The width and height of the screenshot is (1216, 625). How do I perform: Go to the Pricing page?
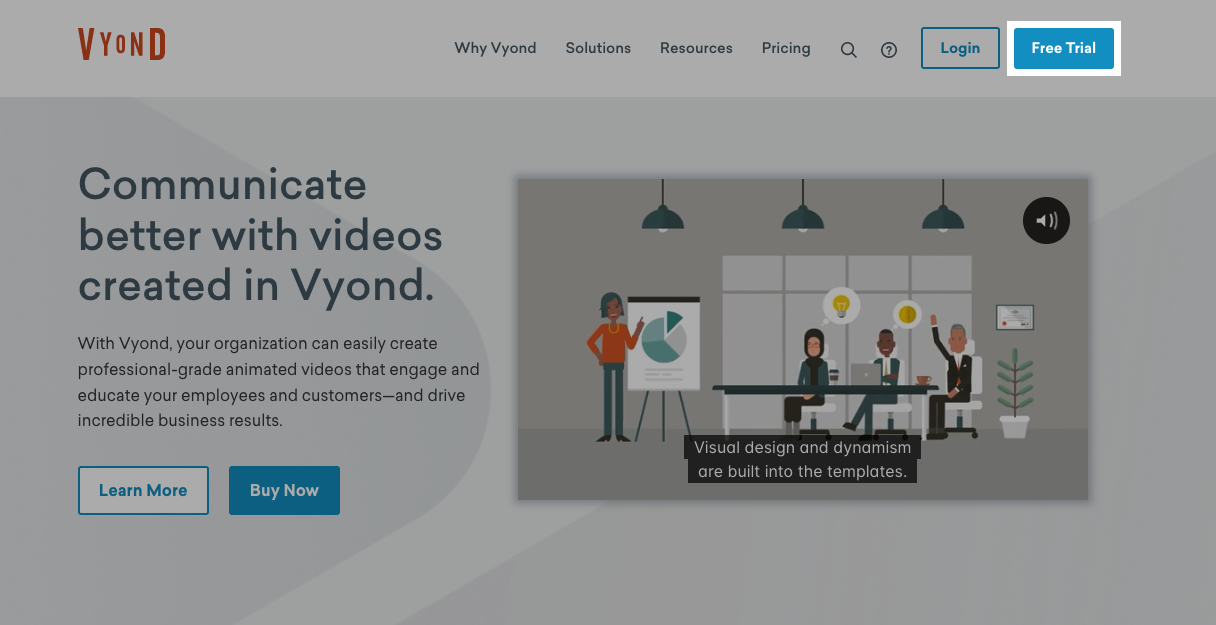pyautogui.click(x=786, y=48)
